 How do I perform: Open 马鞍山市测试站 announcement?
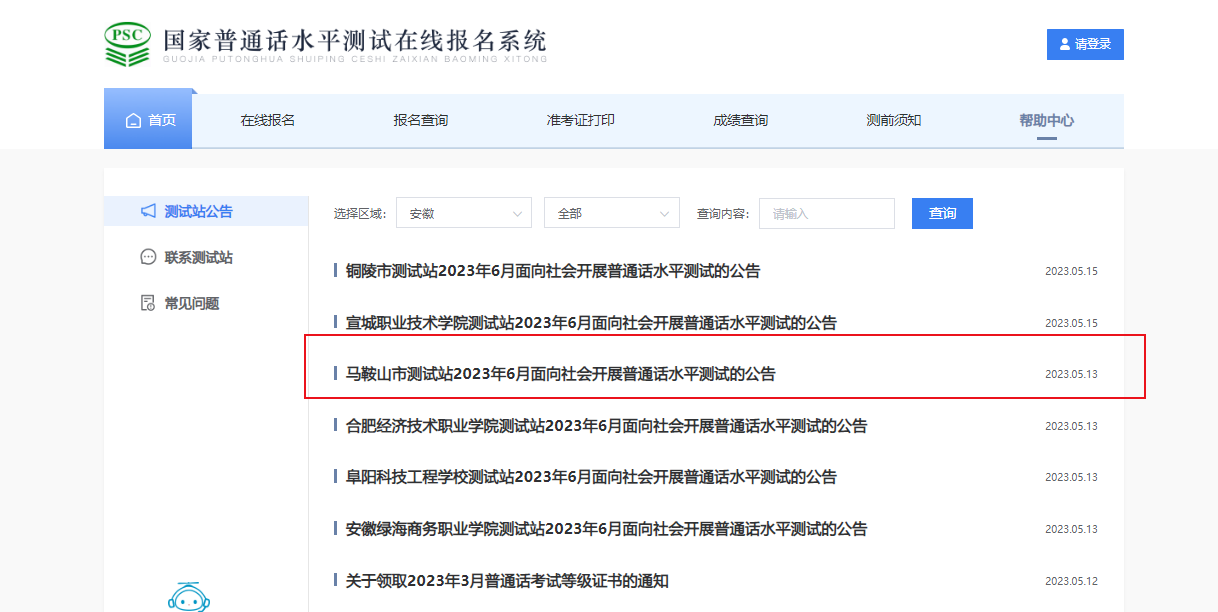pyautogui.click(x=560, y=374)
